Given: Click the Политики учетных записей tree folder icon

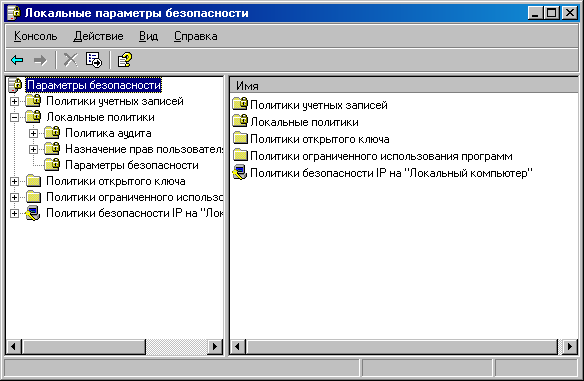Looking at the screenshot, I should coord(33,101).
